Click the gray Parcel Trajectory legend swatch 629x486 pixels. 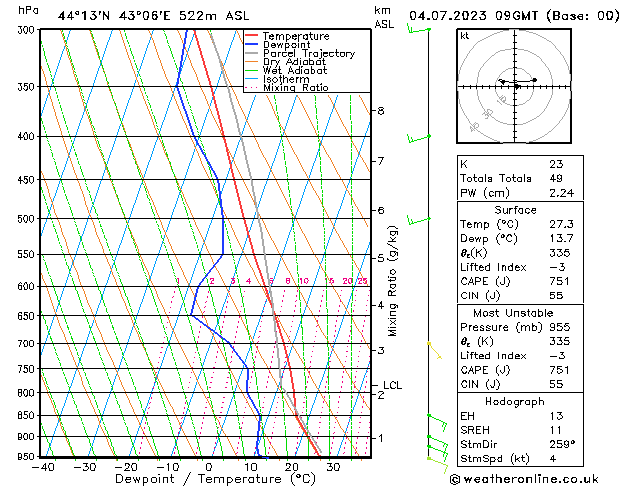pyautogui.click(x=252, y=53)
